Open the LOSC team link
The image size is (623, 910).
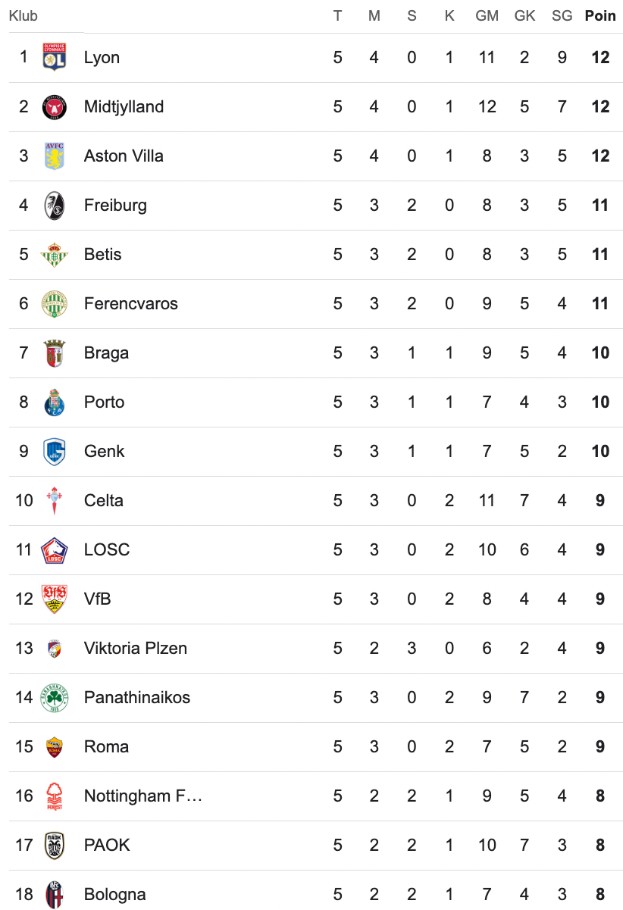(107, 549)
